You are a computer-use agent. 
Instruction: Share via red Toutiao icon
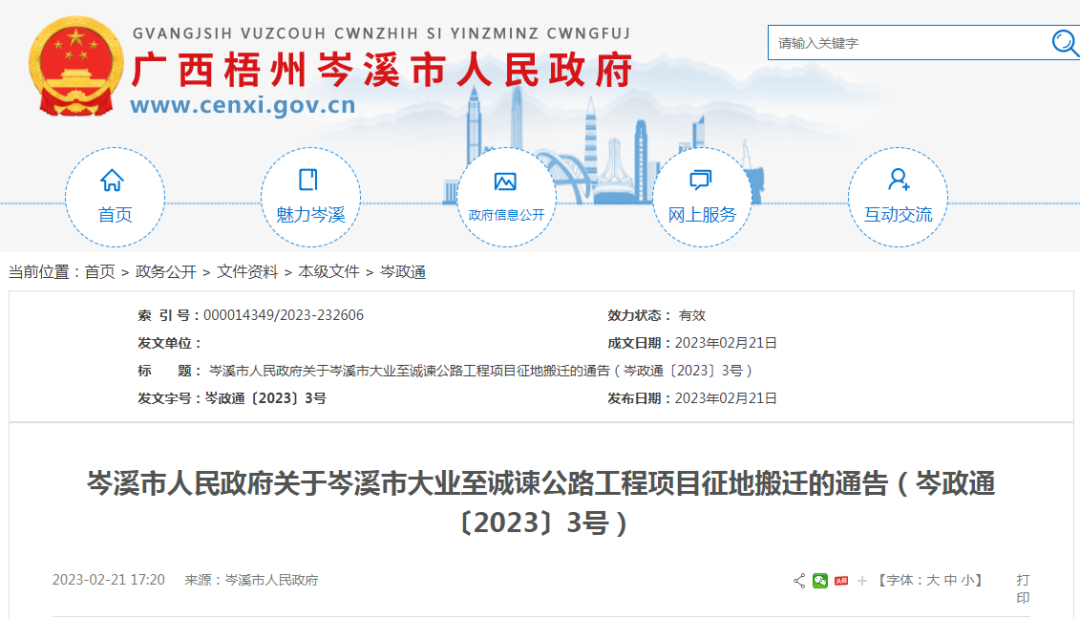click(841, 580)
